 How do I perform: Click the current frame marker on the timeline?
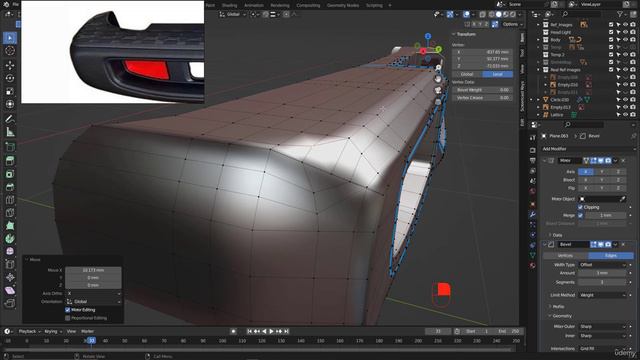point(91,340)
